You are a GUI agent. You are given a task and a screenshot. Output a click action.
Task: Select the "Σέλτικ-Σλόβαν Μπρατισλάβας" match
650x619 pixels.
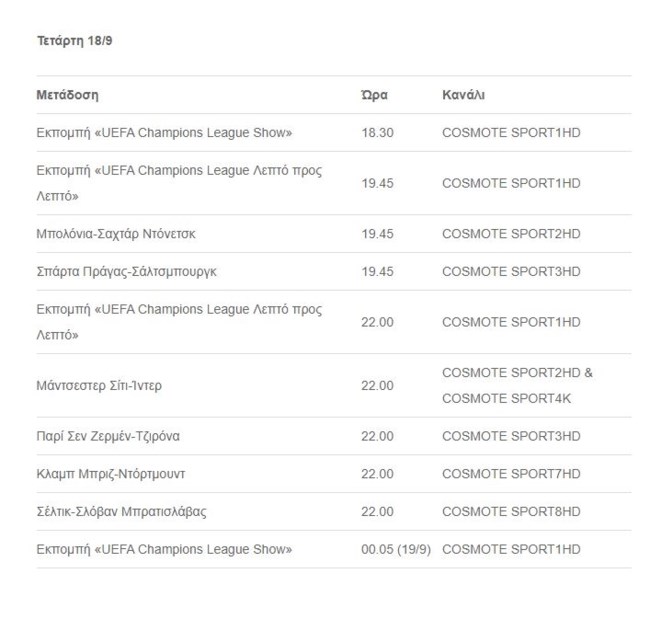[121, 512]
